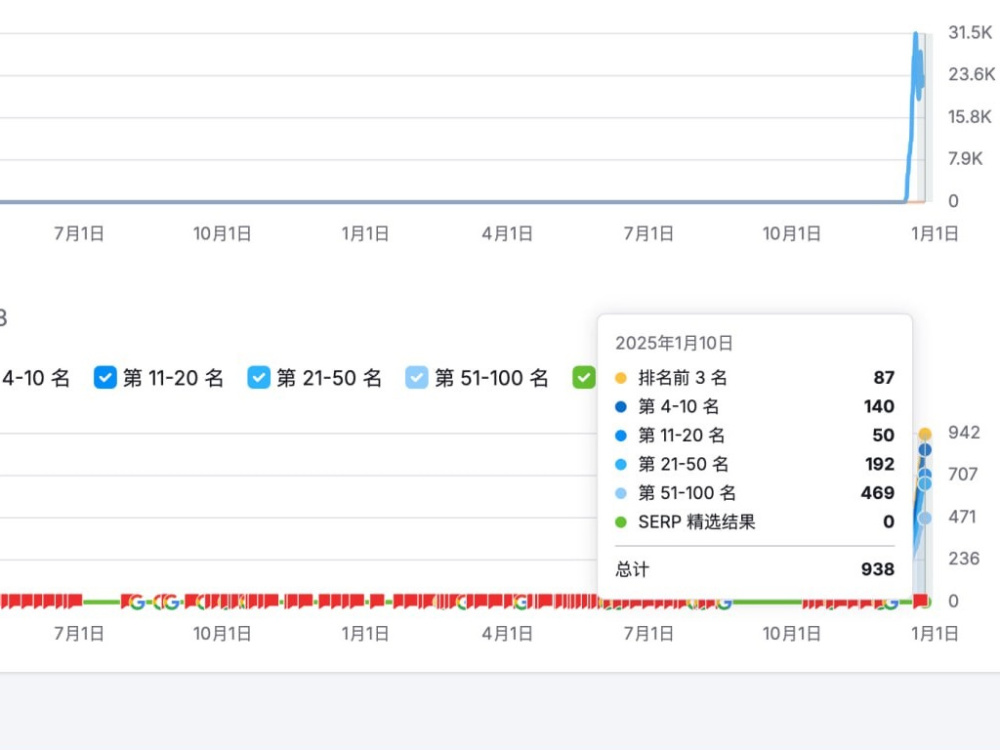The height and width of the screenshot is (750, 1000).
Task: Click the tooltip date 2025年1月10日
Action: 674,343
